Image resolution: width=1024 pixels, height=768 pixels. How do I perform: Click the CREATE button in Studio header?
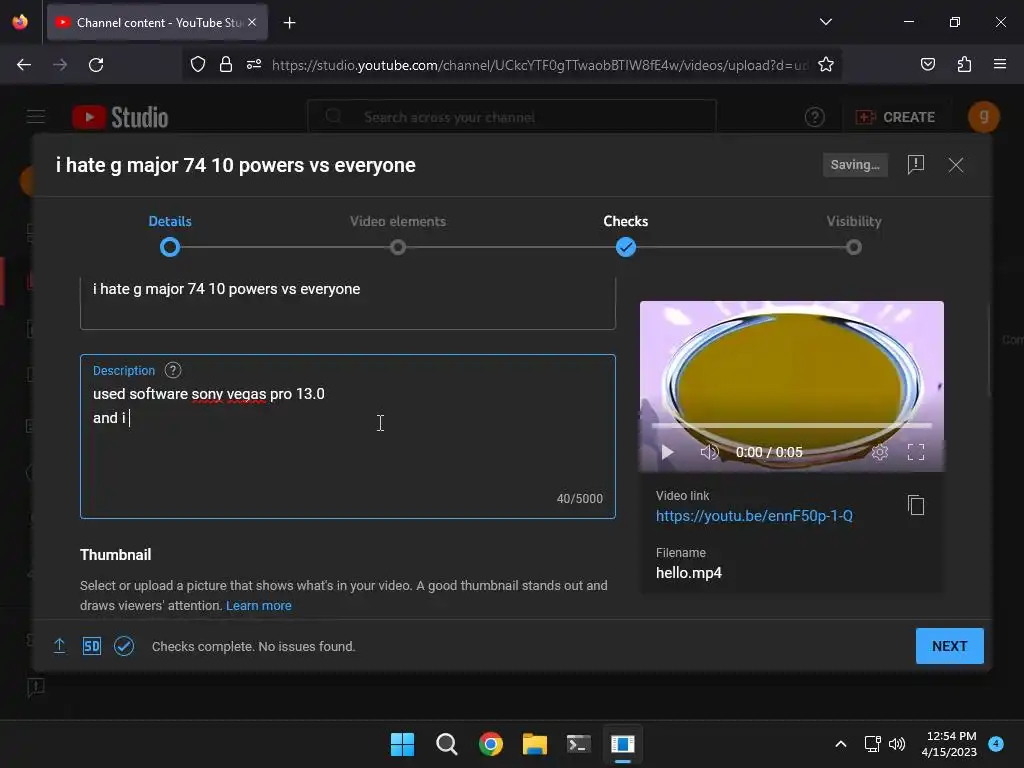click(895, 117)
